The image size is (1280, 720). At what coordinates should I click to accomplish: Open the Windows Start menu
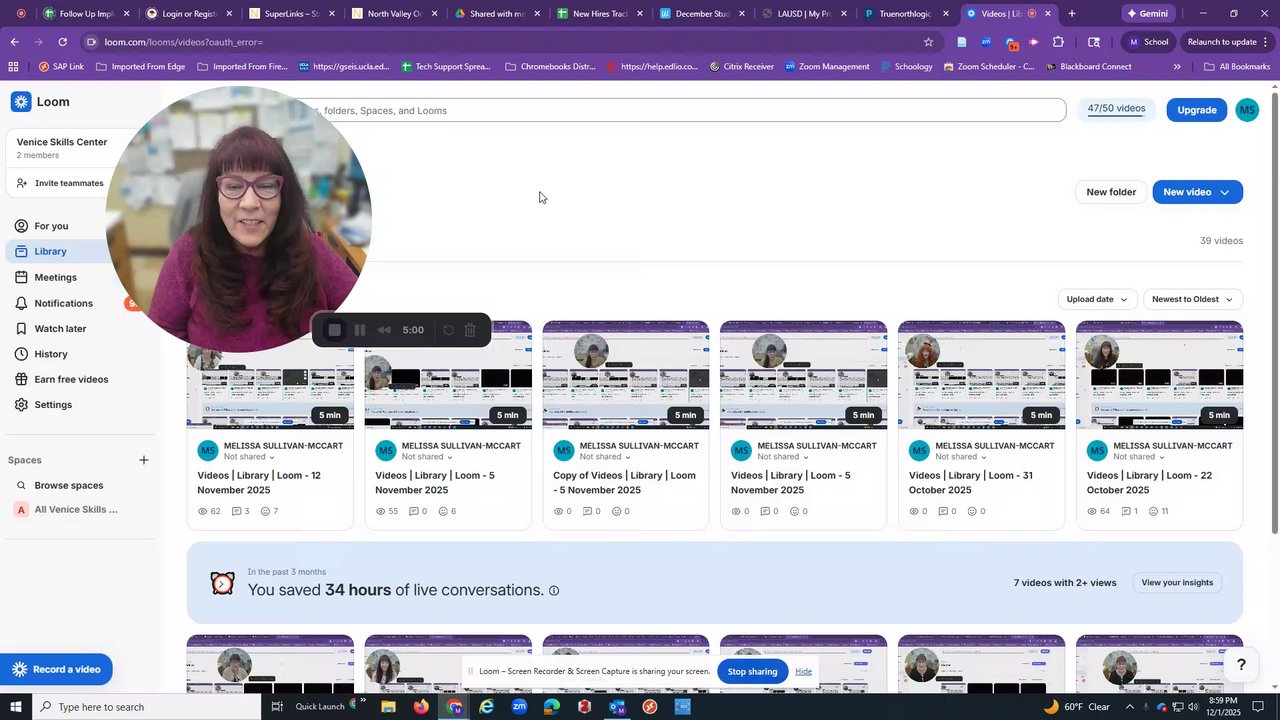[15, 707]
